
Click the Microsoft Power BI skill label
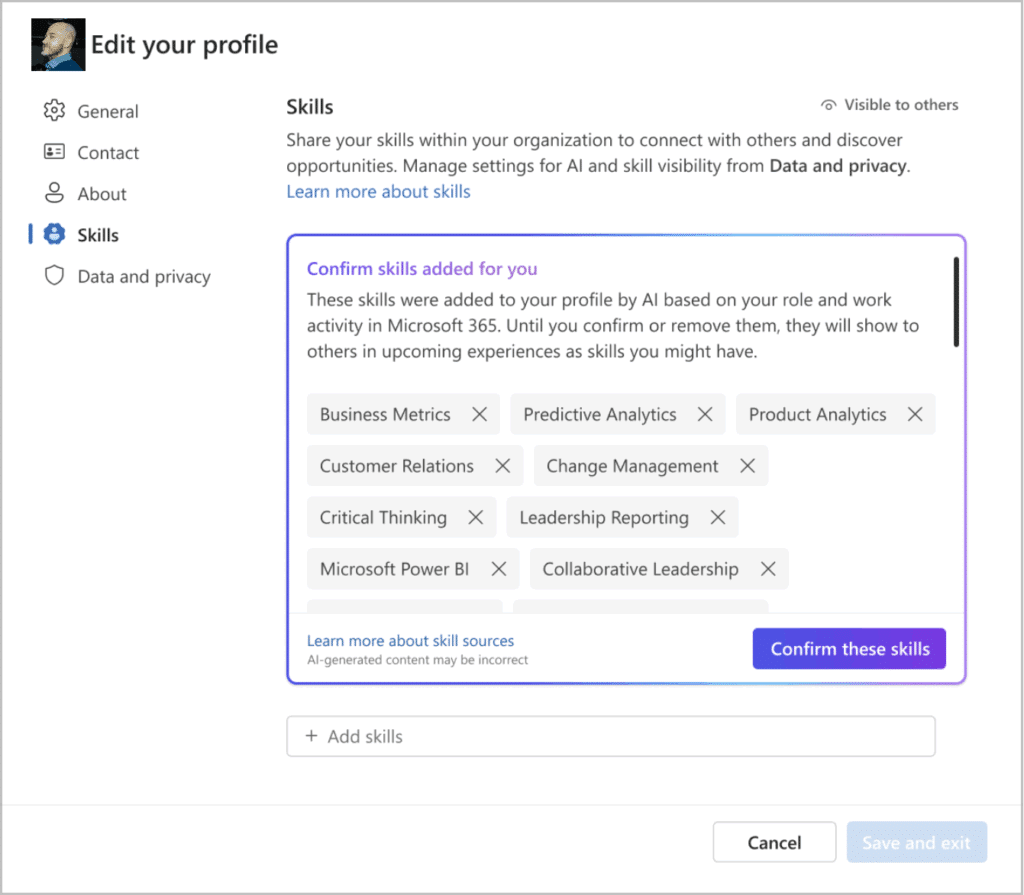click(x=394, y=569)
